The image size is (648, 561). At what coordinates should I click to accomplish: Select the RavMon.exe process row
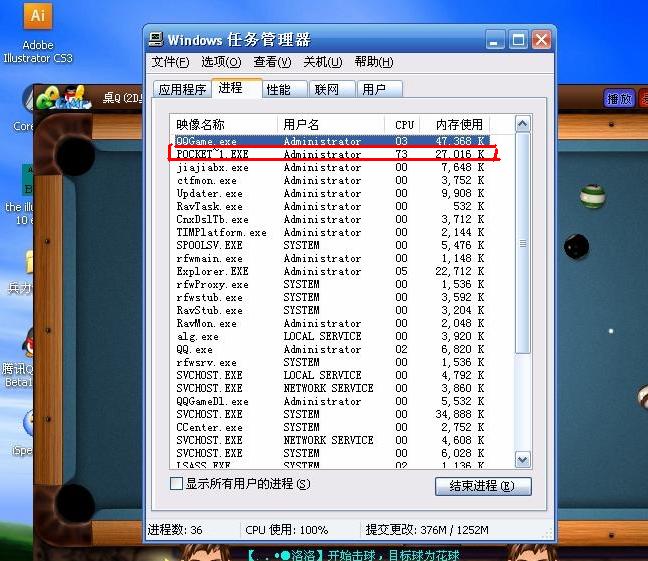pyautogui.click(x=330, y=323)
